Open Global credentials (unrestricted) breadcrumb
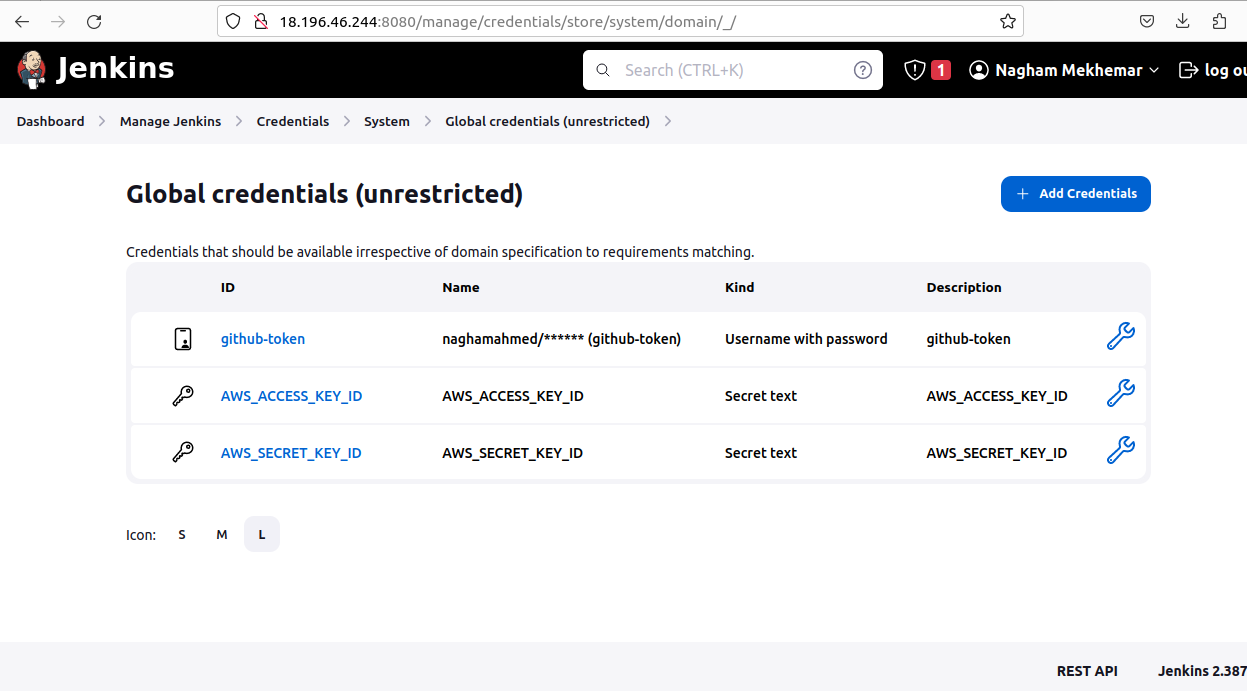 pyautogui.click(x=547, y=121)
